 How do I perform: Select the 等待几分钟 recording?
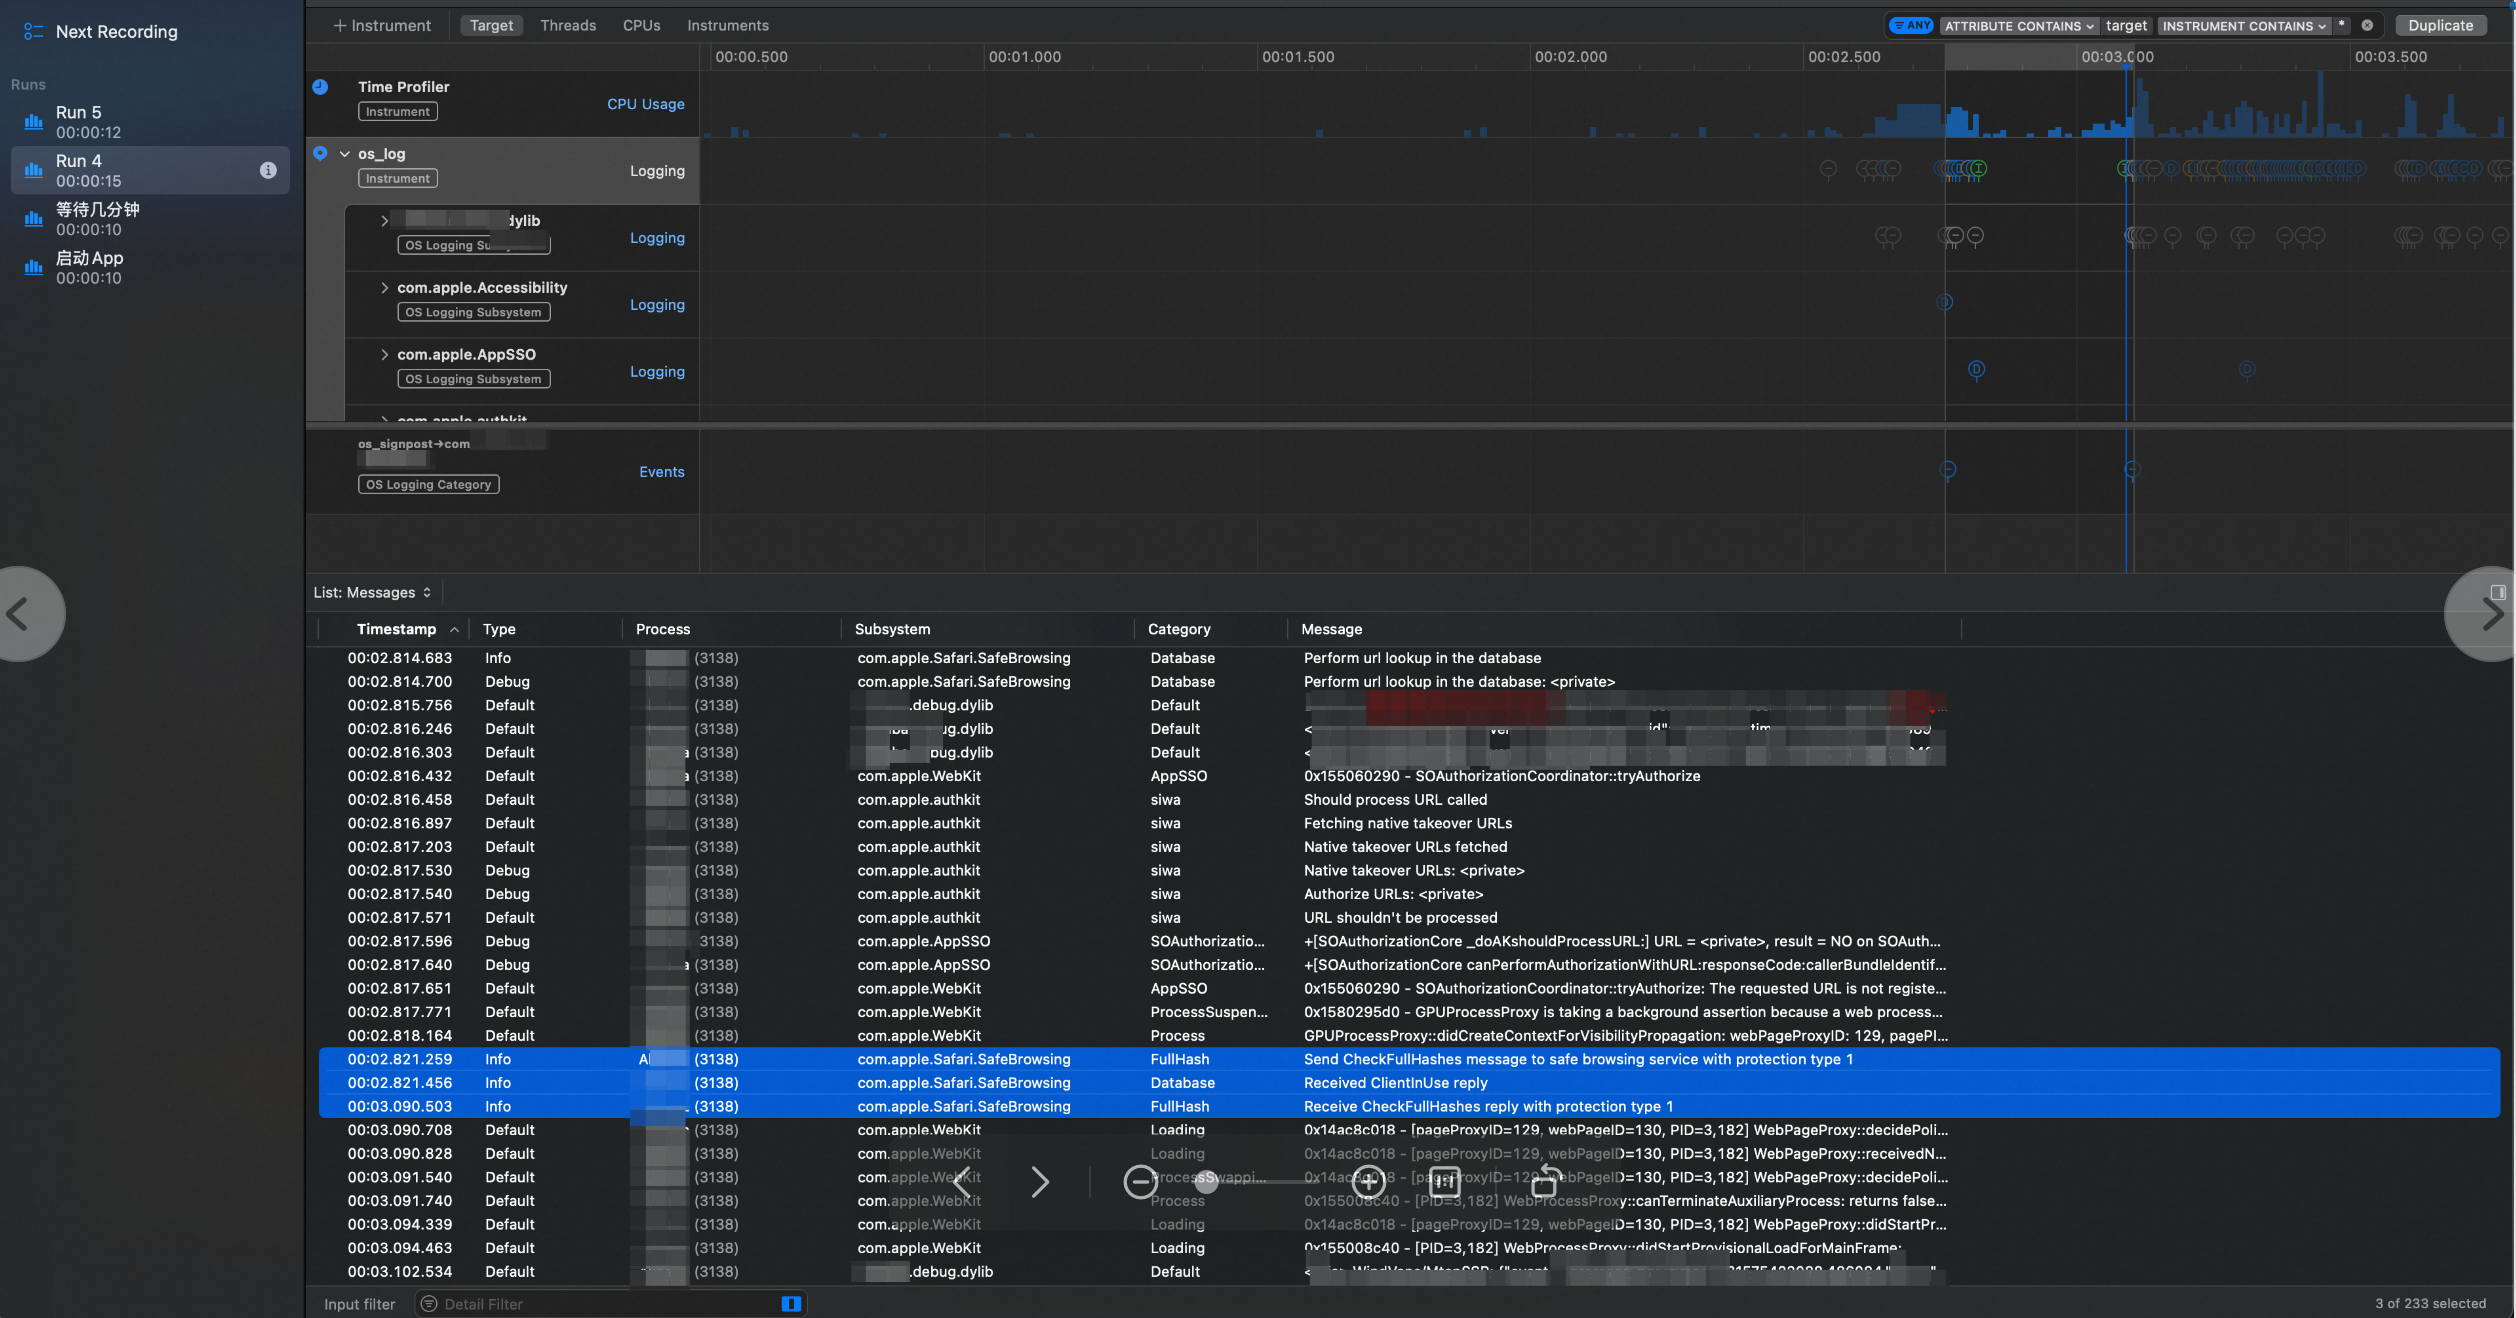coord(150,219)
